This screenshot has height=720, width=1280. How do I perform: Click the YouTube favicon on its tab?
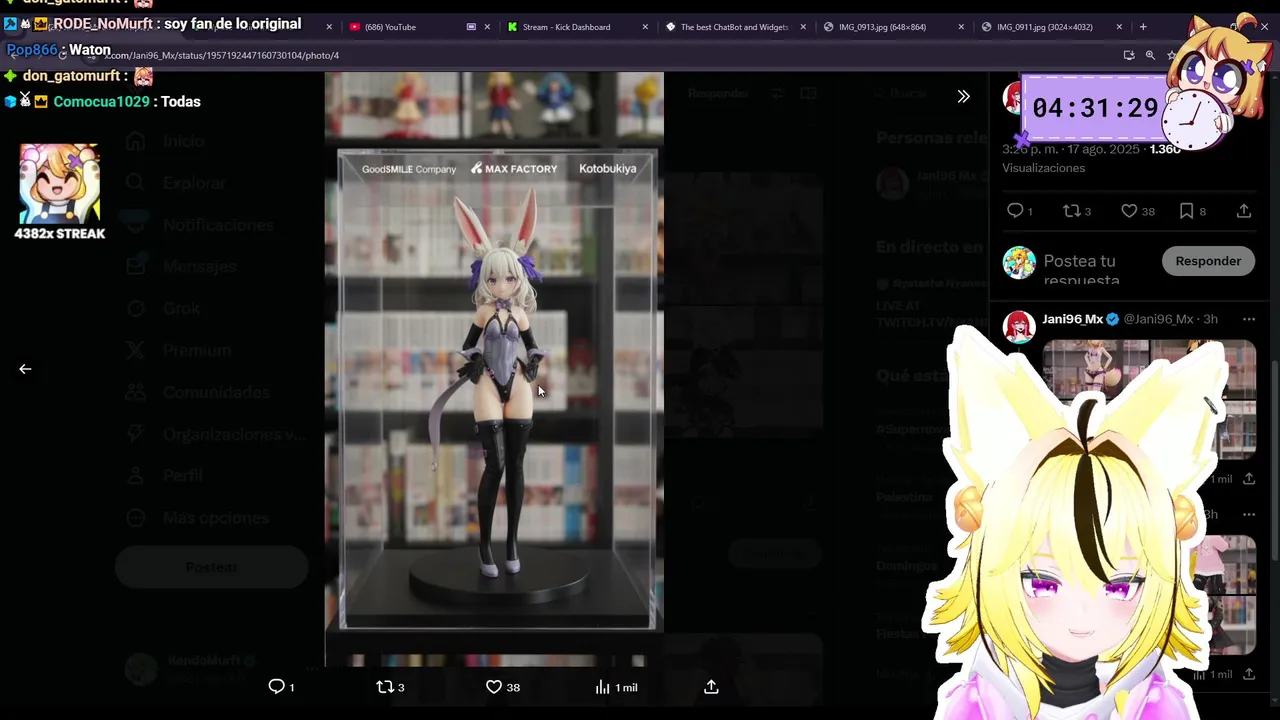(354, 27)
